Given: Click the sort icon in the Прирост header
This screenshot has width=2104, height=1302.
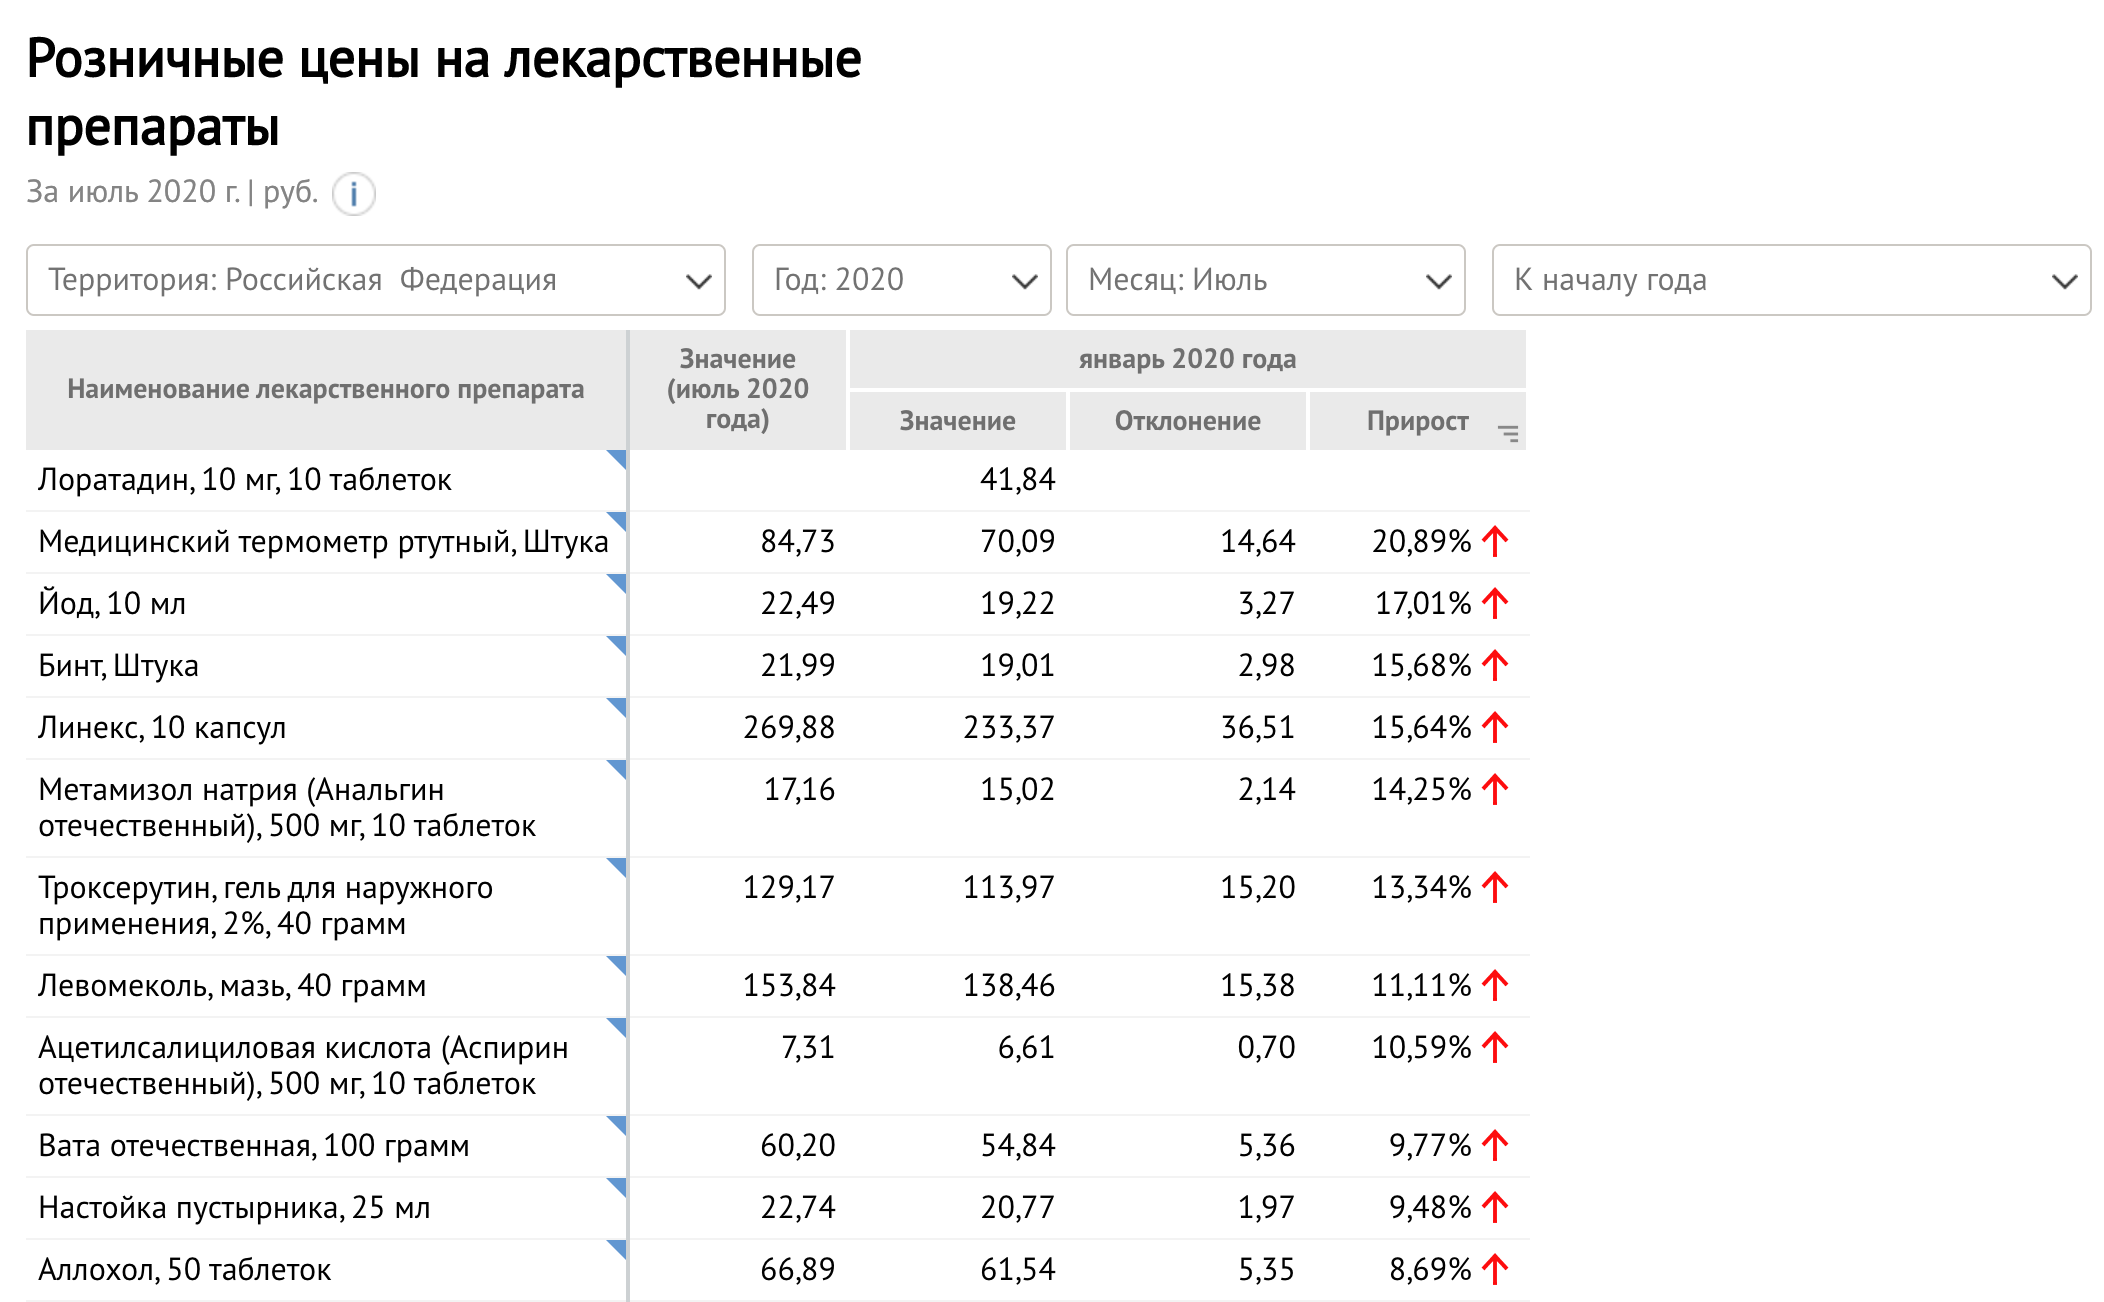Looking at the screenshot, I should click(1508, 433).
